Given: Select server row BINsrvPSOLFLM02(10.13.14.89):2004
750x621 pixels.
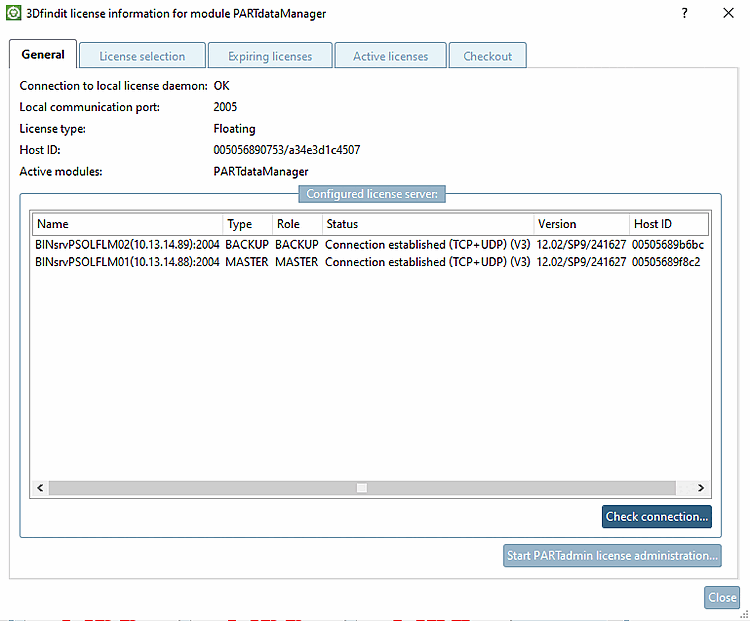Looking at the screenshot, I should 370,244.
